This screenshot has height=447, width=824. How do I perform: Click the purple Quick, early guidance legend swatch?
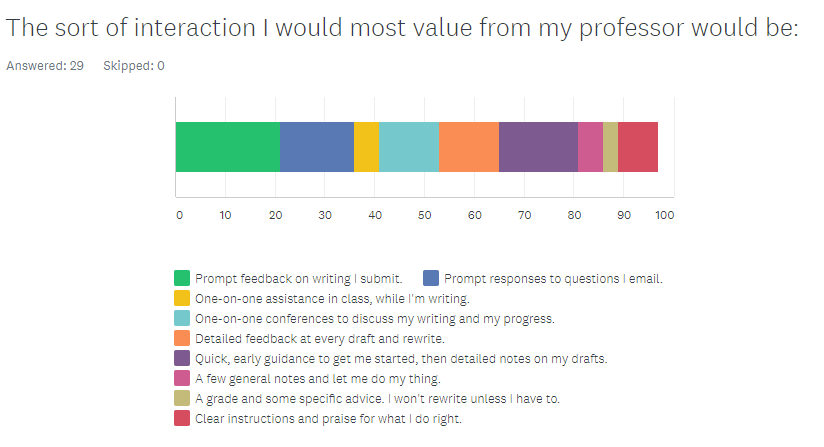click(x=182, y=358)
